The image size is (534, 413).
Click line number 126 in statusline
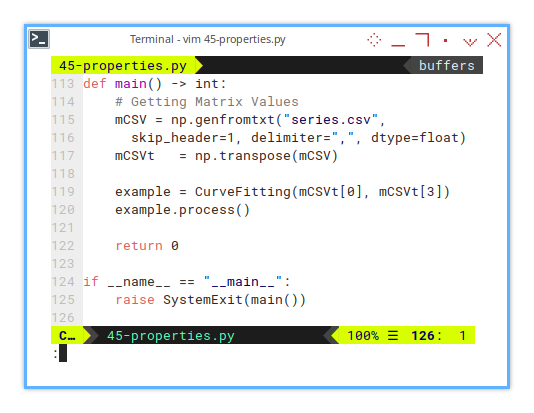[x=423, y=336]
